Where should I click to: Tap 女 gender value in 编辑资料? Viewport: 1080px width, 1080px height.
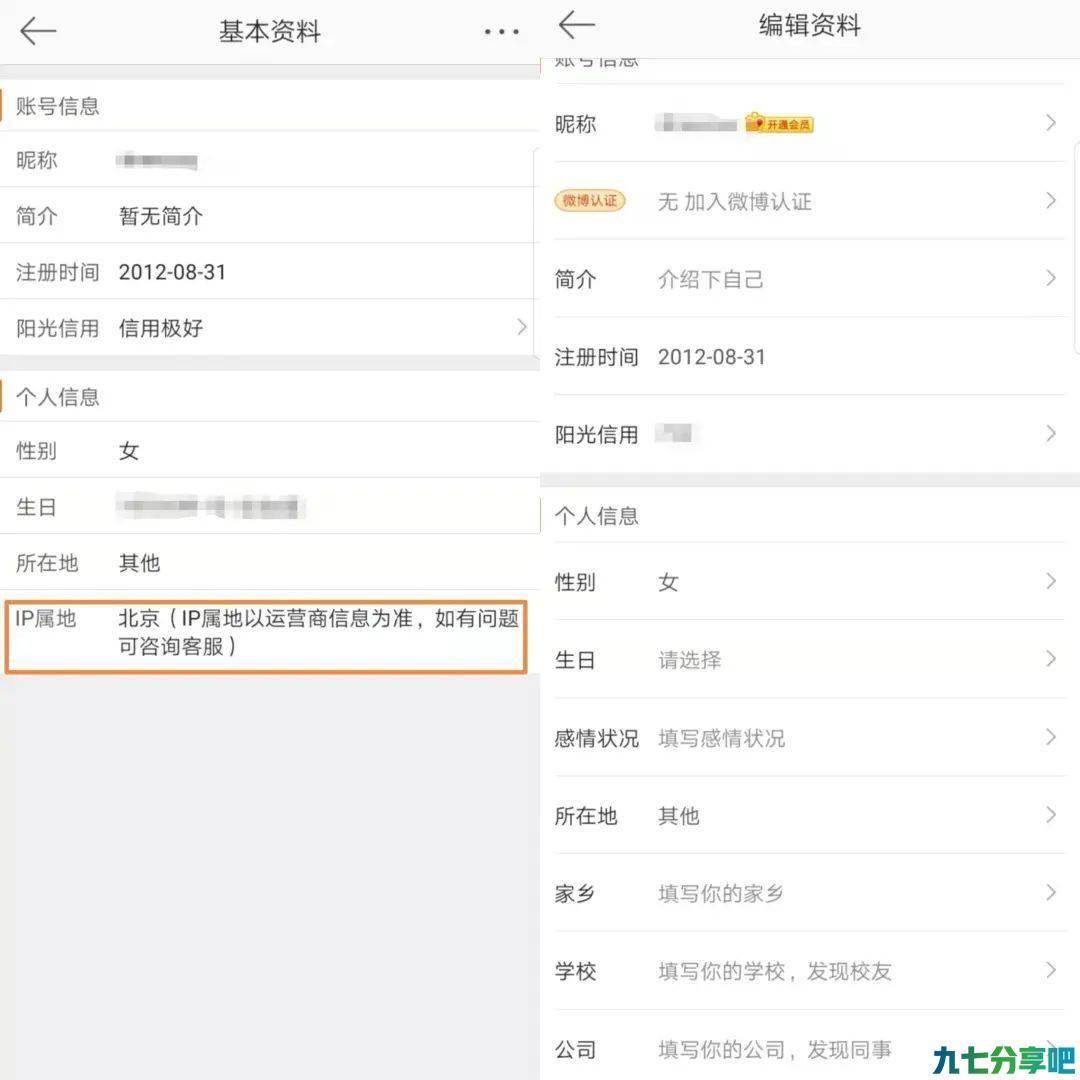668,583
